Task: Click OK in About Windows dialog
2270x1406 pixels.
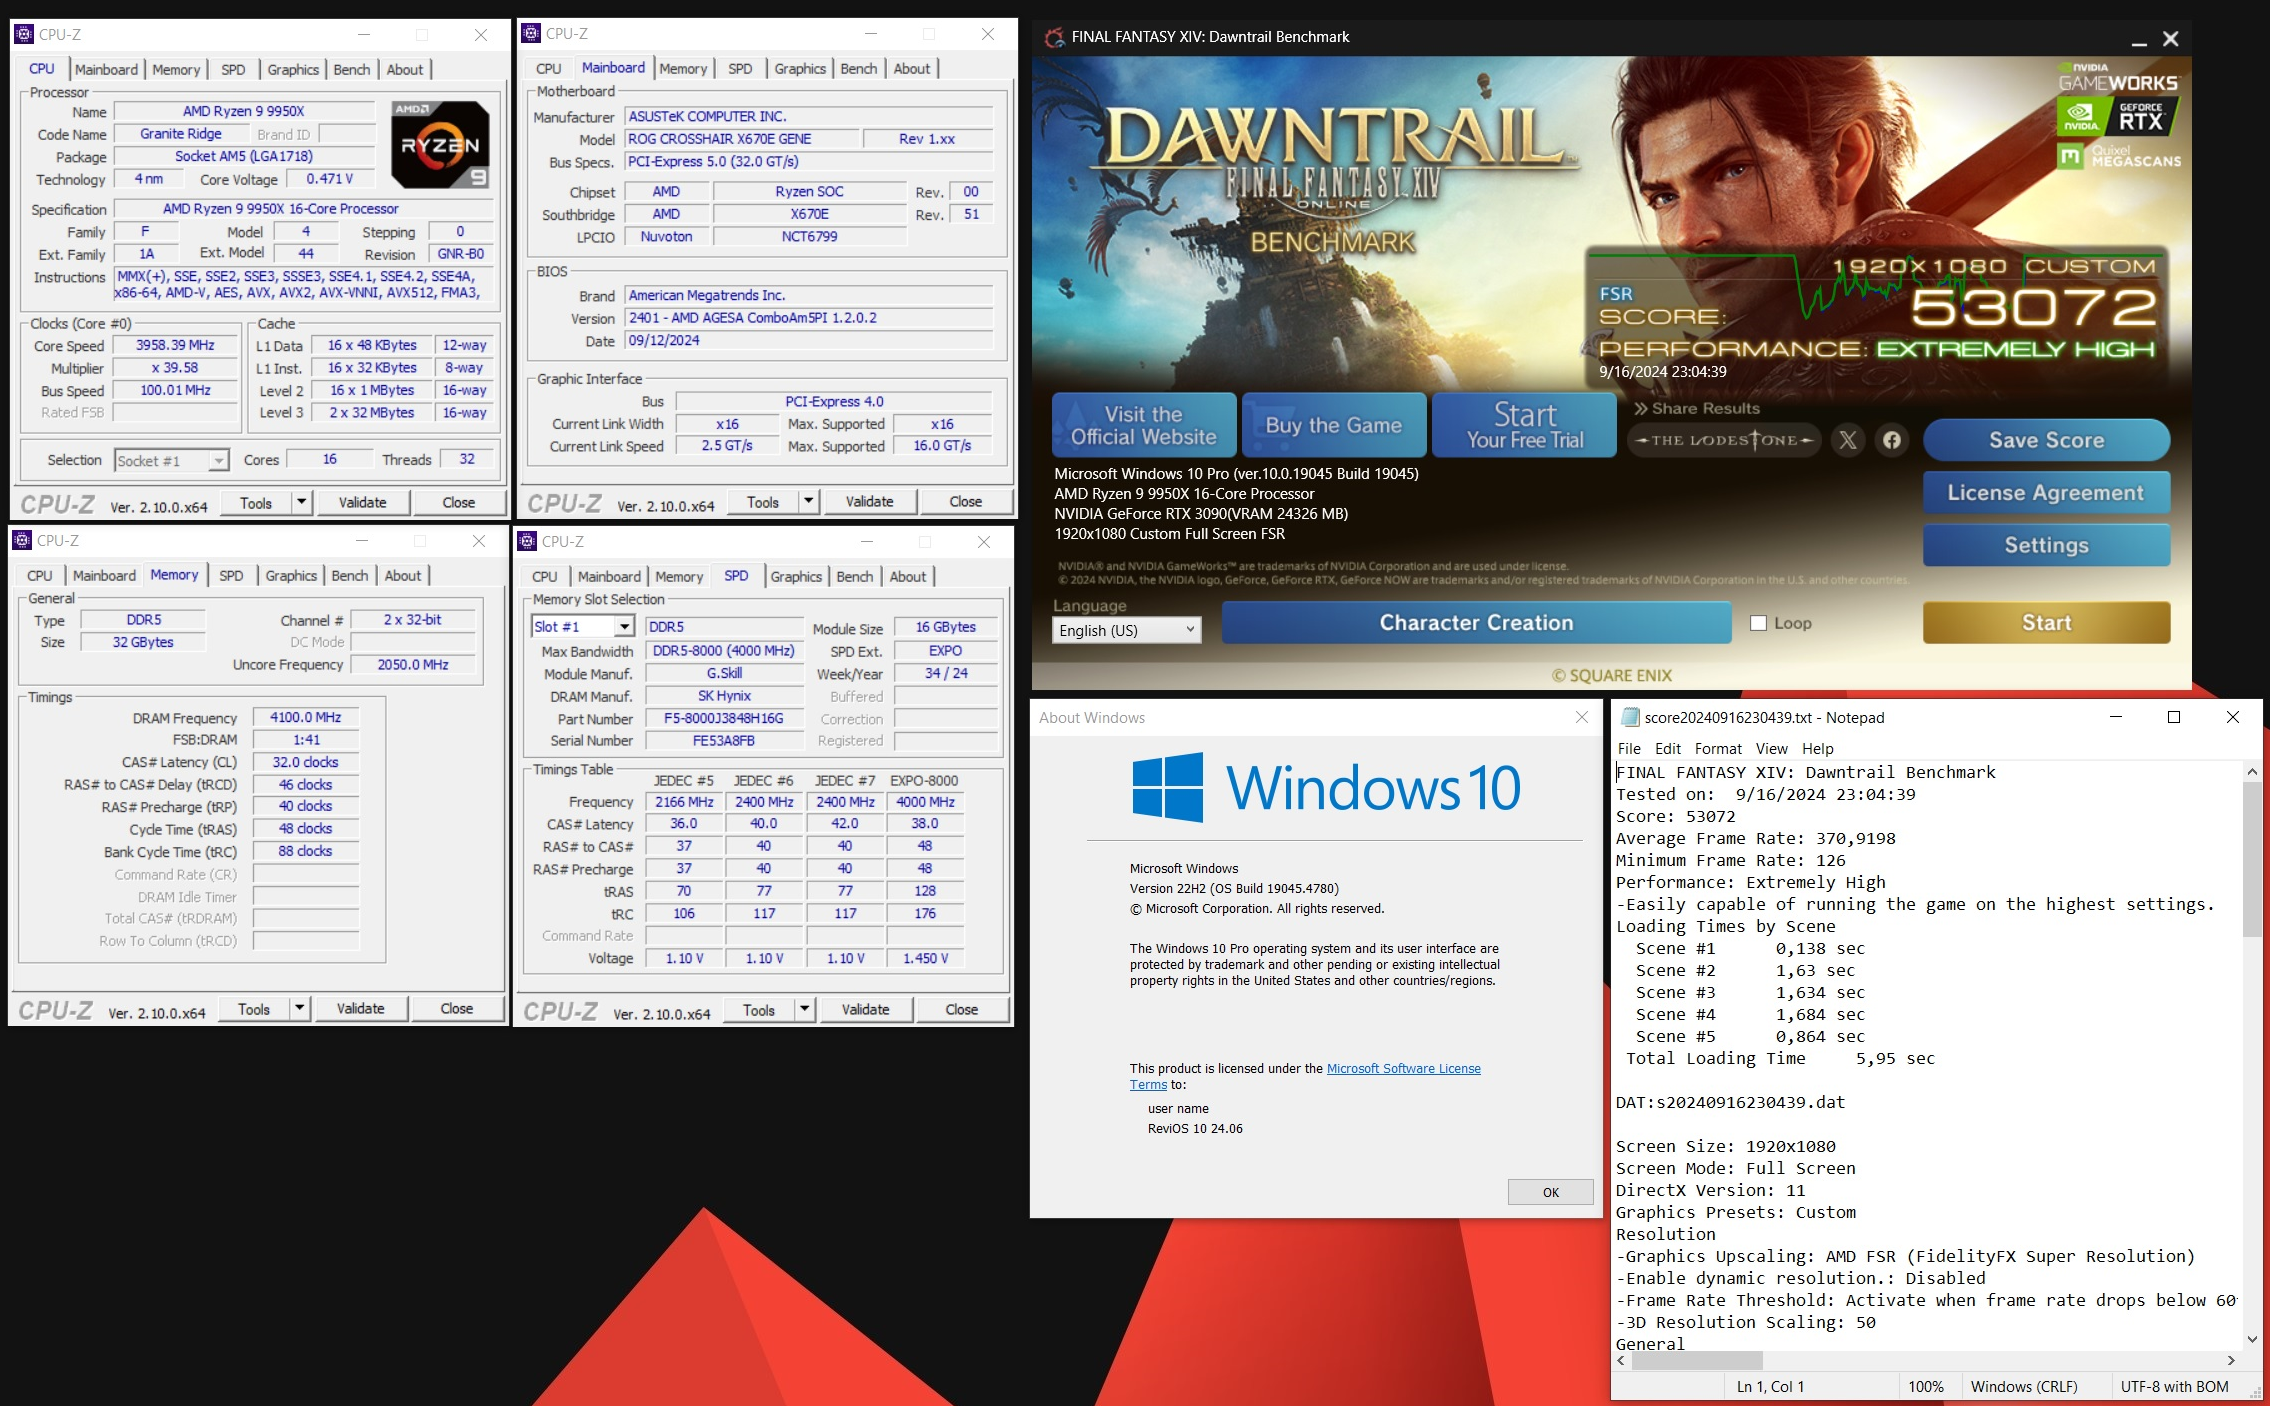Action: click(1550, 1192)
